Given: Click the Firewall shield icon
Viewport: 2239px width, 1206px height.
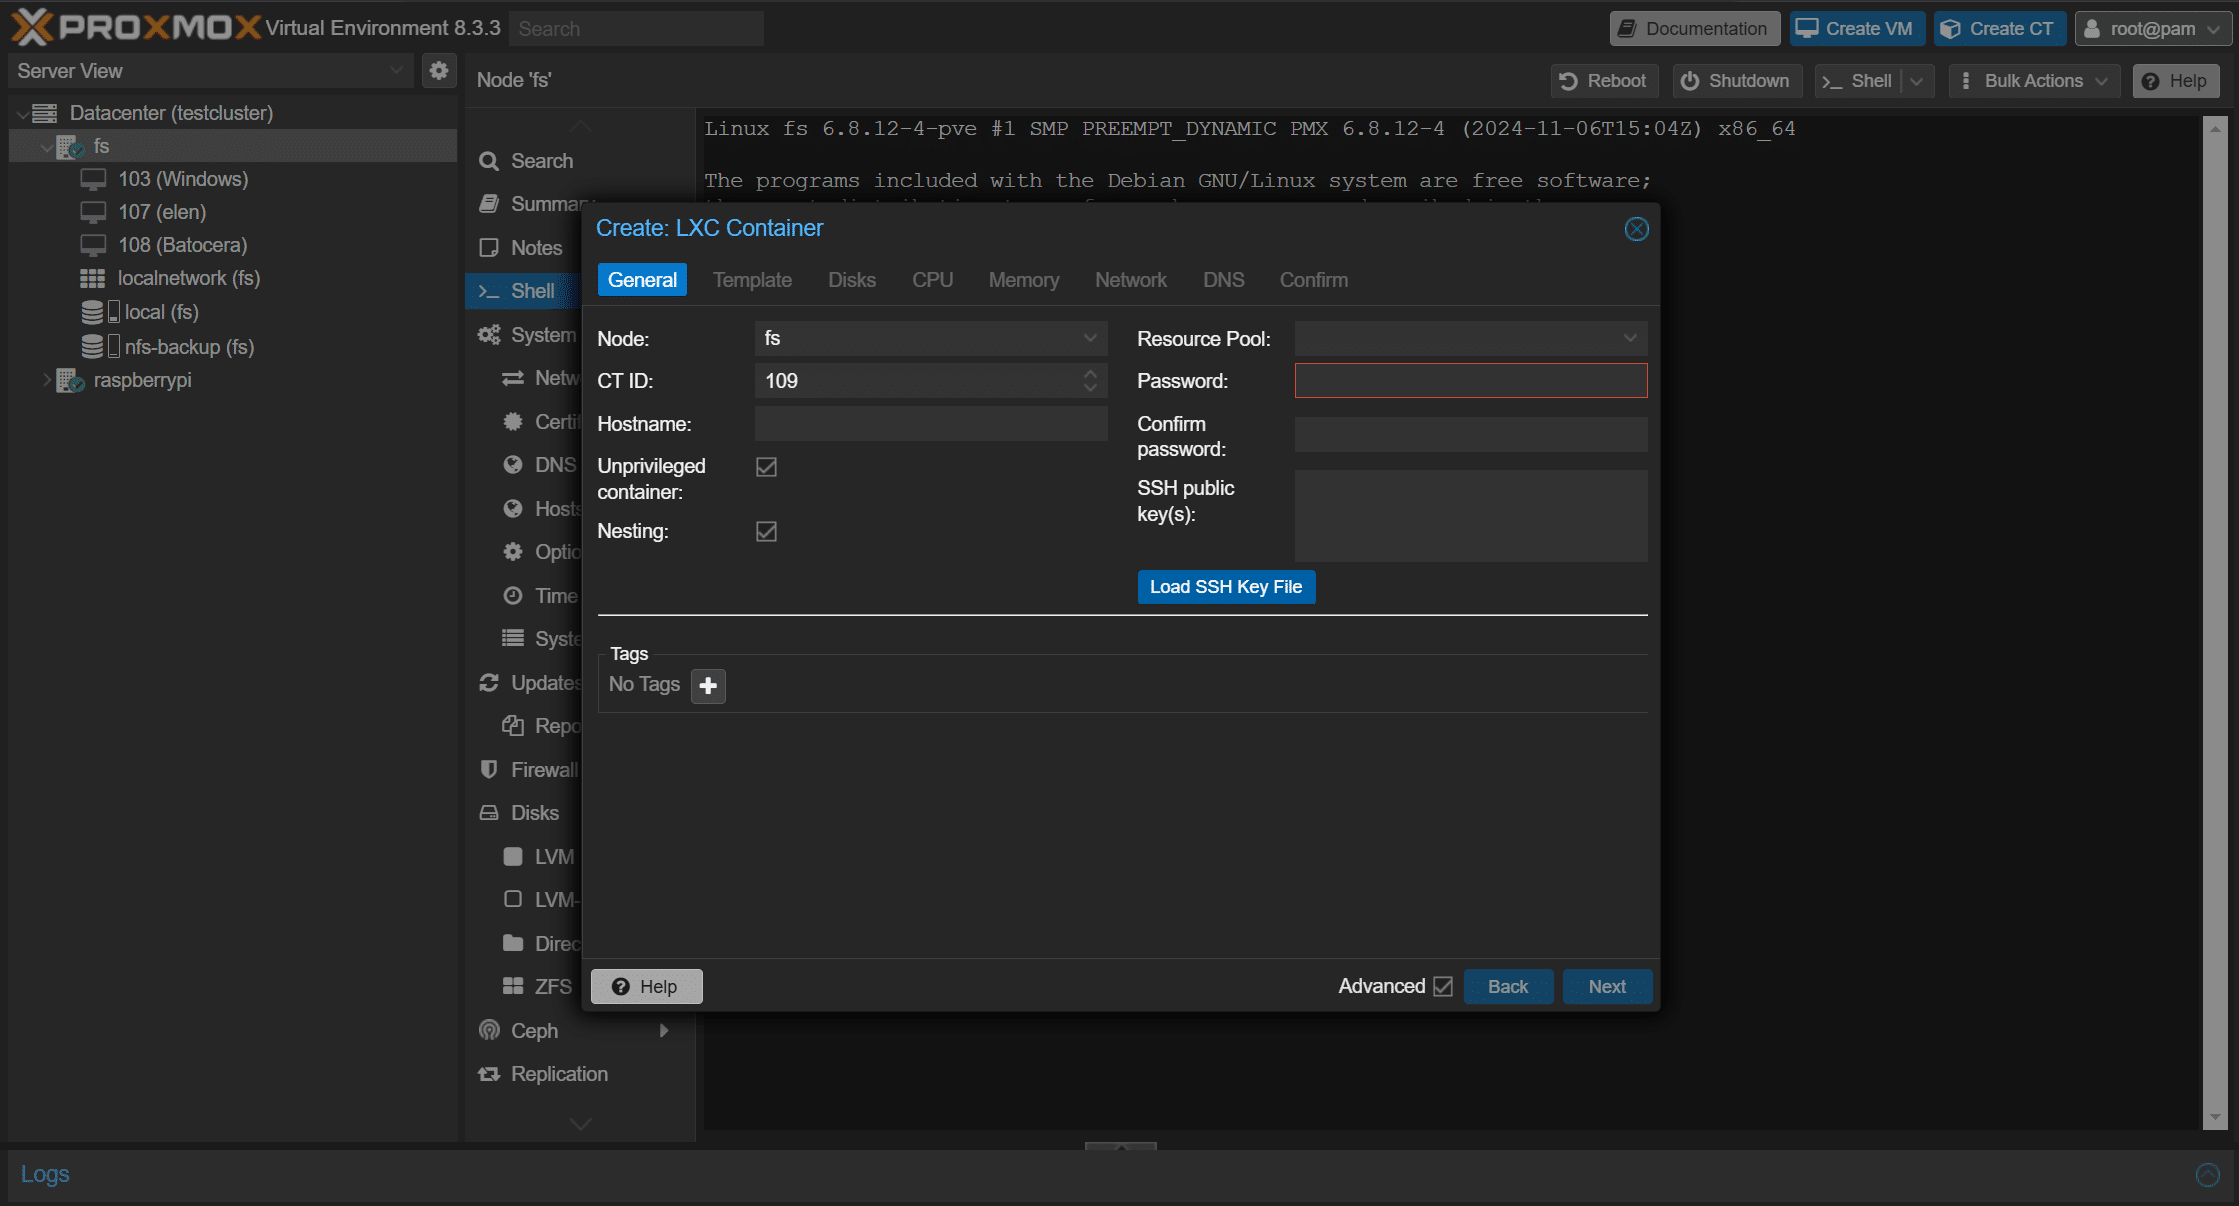Looking at the screenshot, I should point(489,770).
